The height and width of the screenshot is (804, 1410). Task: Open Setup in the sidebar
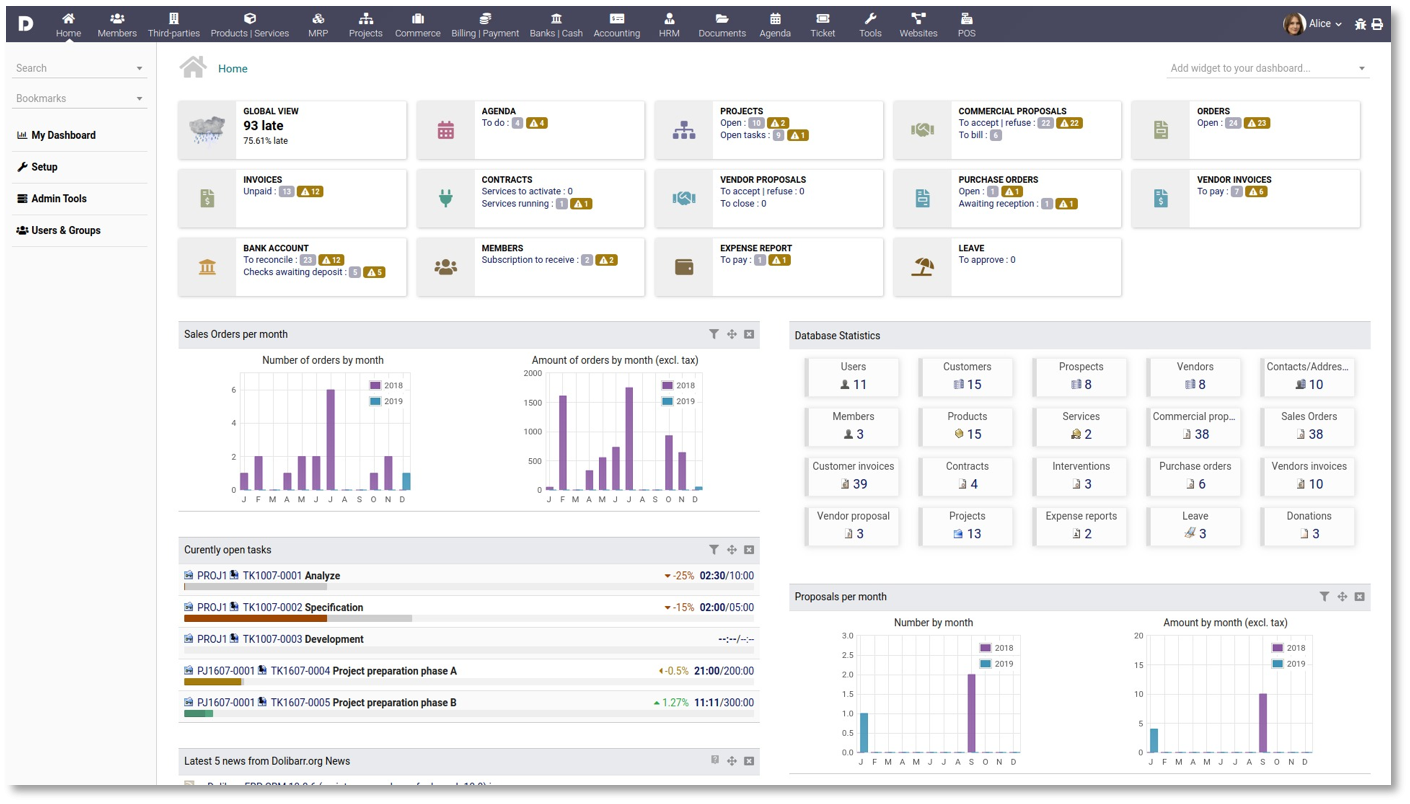[38, 167]
